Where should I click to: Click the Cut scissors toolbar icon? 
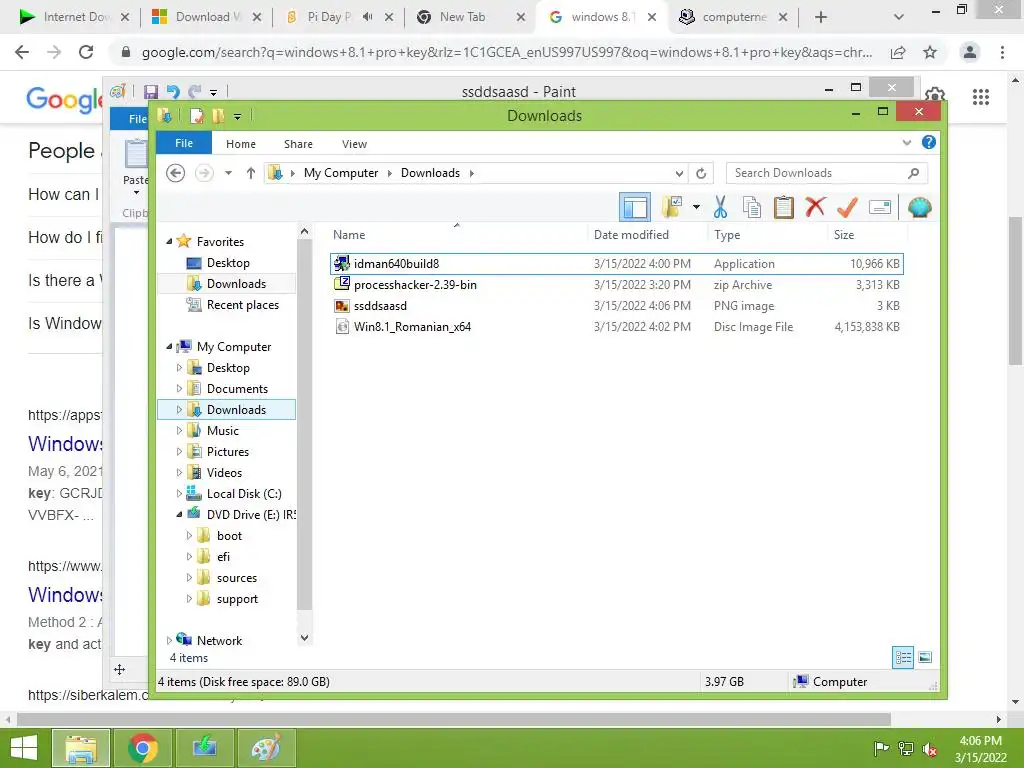[x=720, y=208]
